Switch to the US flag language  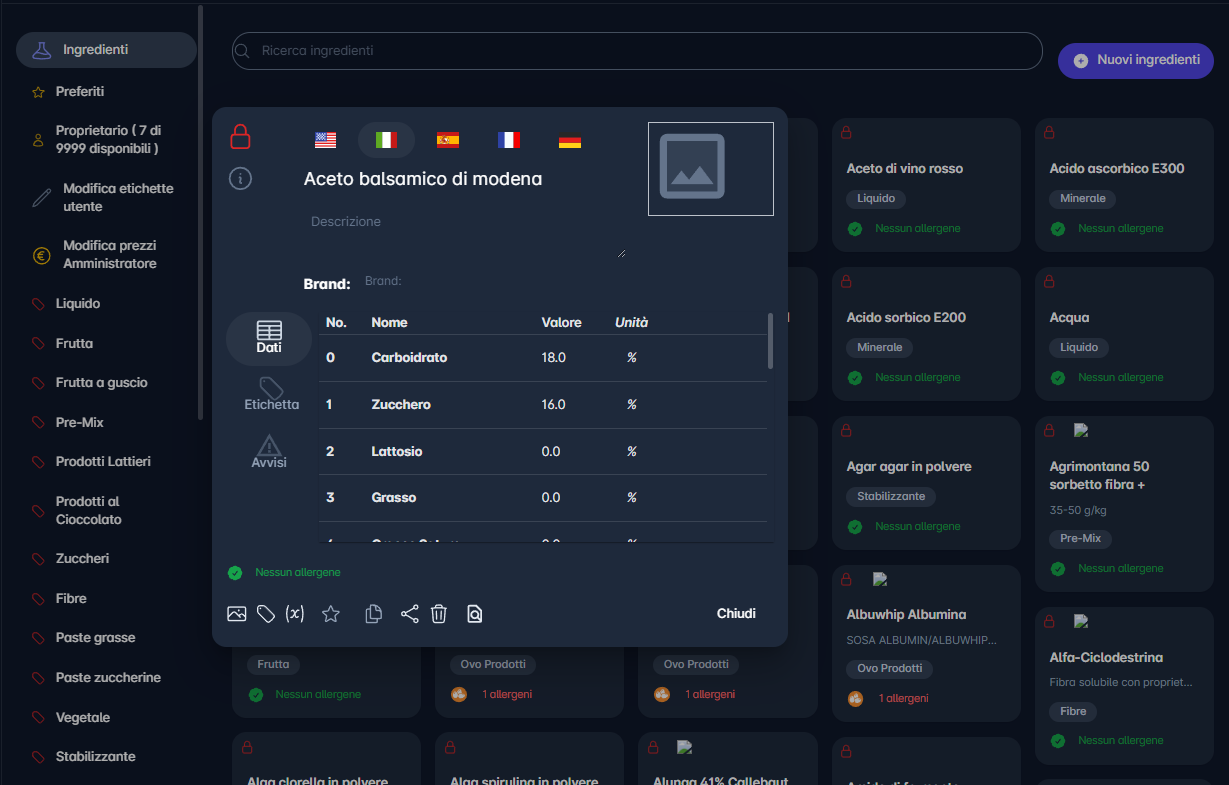[x=326, y=140]
